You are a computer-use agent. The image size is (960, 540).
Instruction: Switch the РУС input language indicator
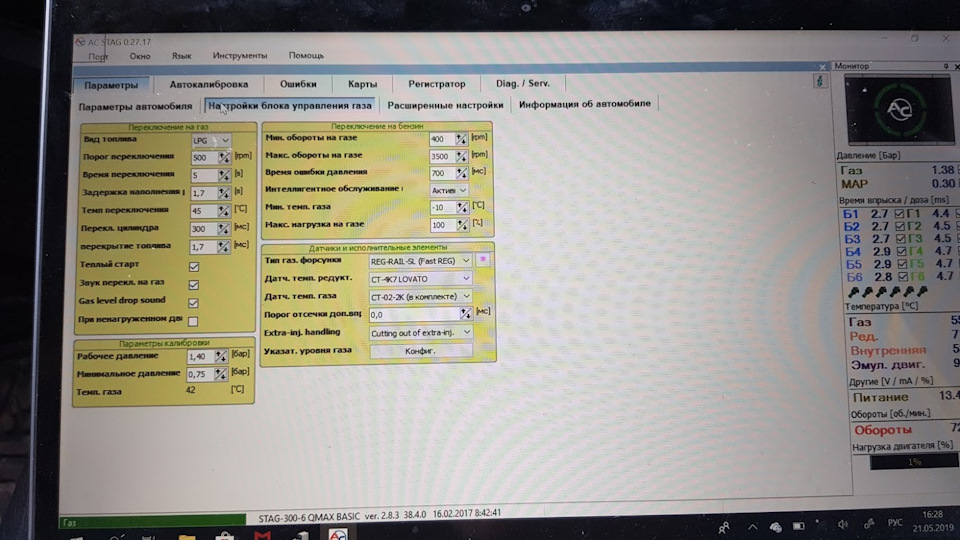894,522
